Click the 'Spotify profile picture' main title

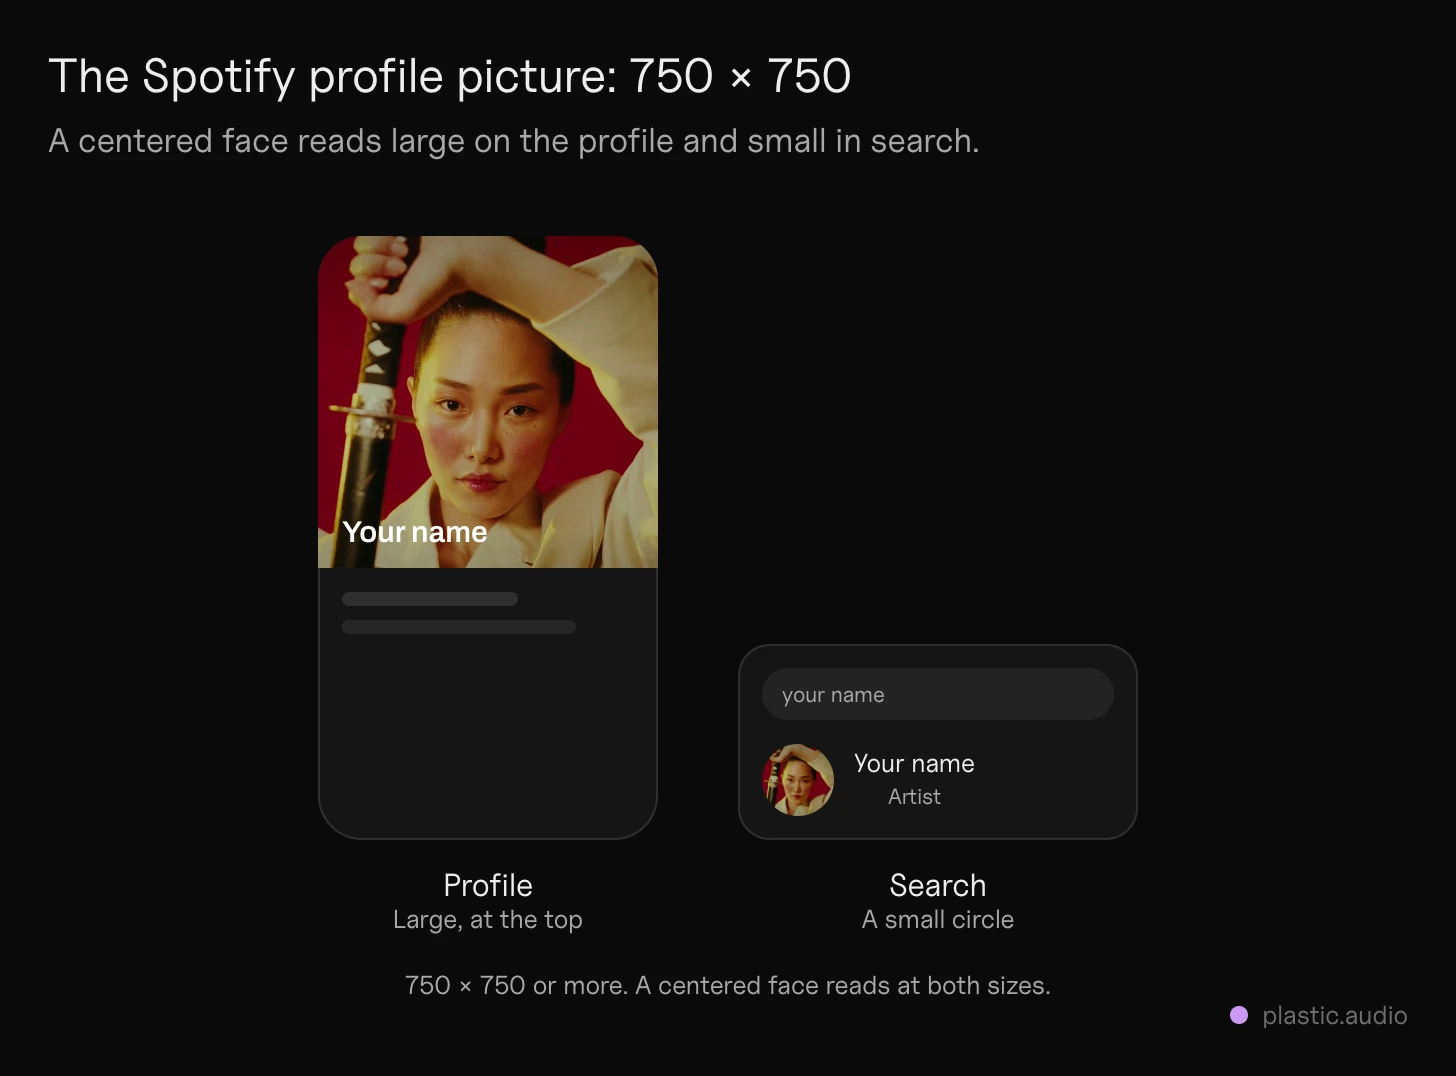click(450, 76)
